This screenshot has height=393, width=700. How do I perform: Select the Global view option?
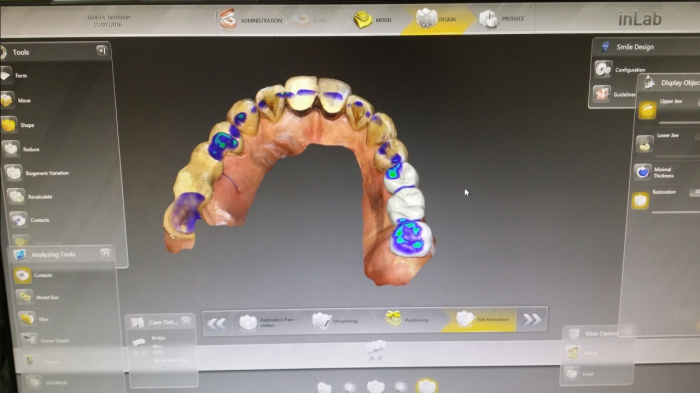pyautogui.click(x=581, y=353)
